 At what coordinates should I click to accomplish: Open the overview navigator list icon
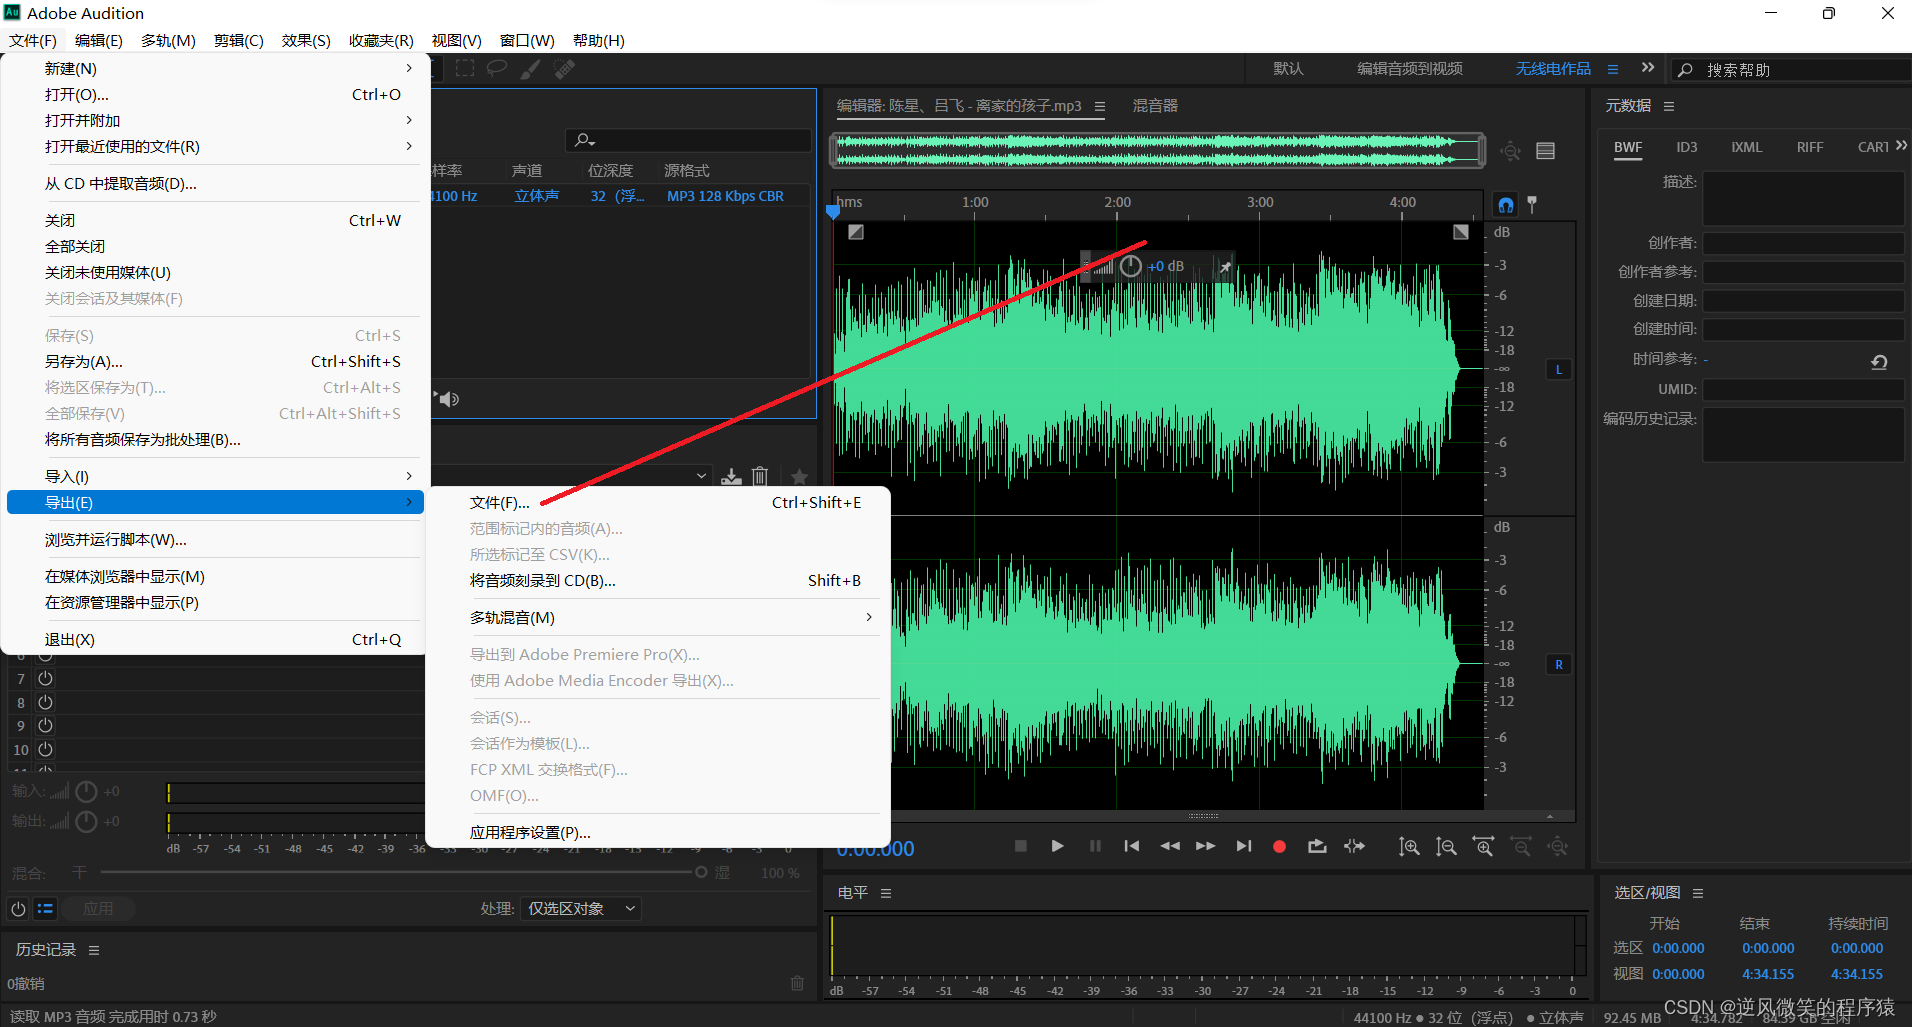(x=1545, y=151)
